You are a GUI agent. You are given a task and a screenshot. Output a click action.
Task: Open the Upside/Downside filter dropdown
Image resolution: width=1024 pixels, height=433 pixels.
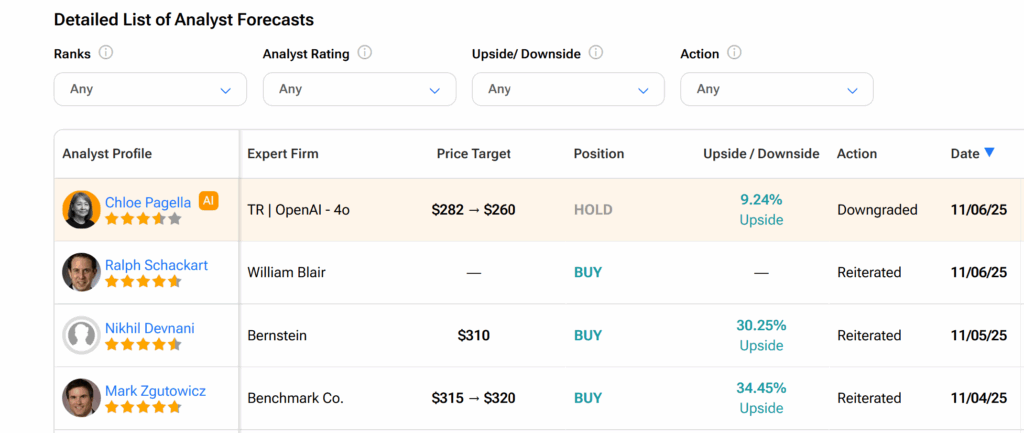568,89
